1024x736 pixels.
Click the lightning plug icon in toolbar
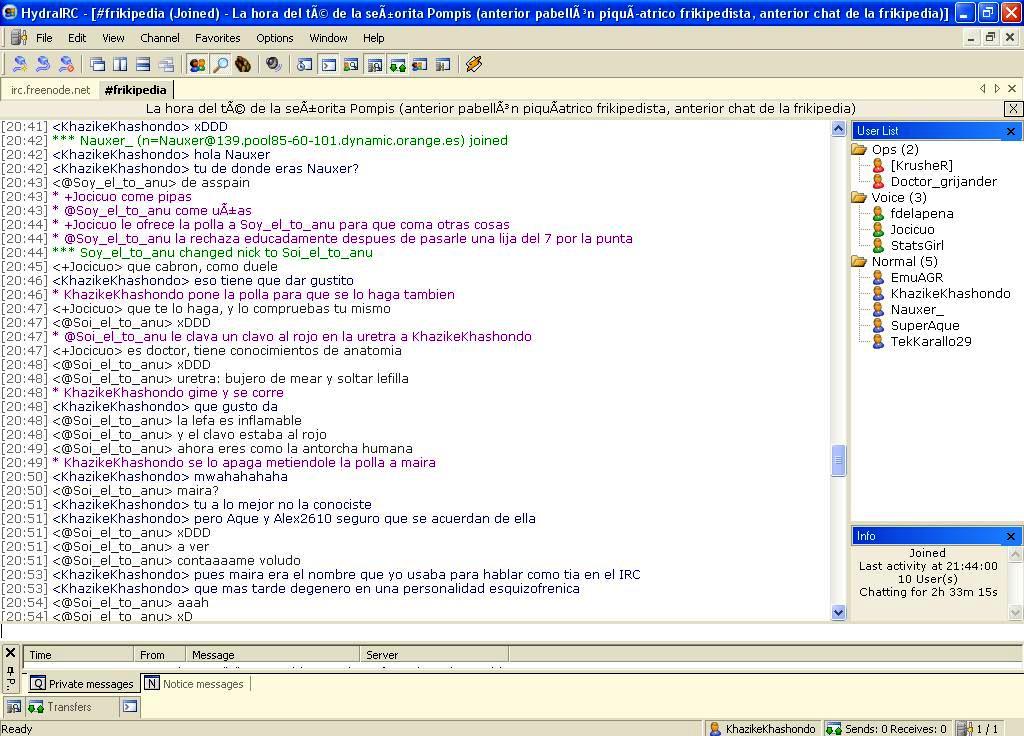pyautogui.click(x=474, y=64)
